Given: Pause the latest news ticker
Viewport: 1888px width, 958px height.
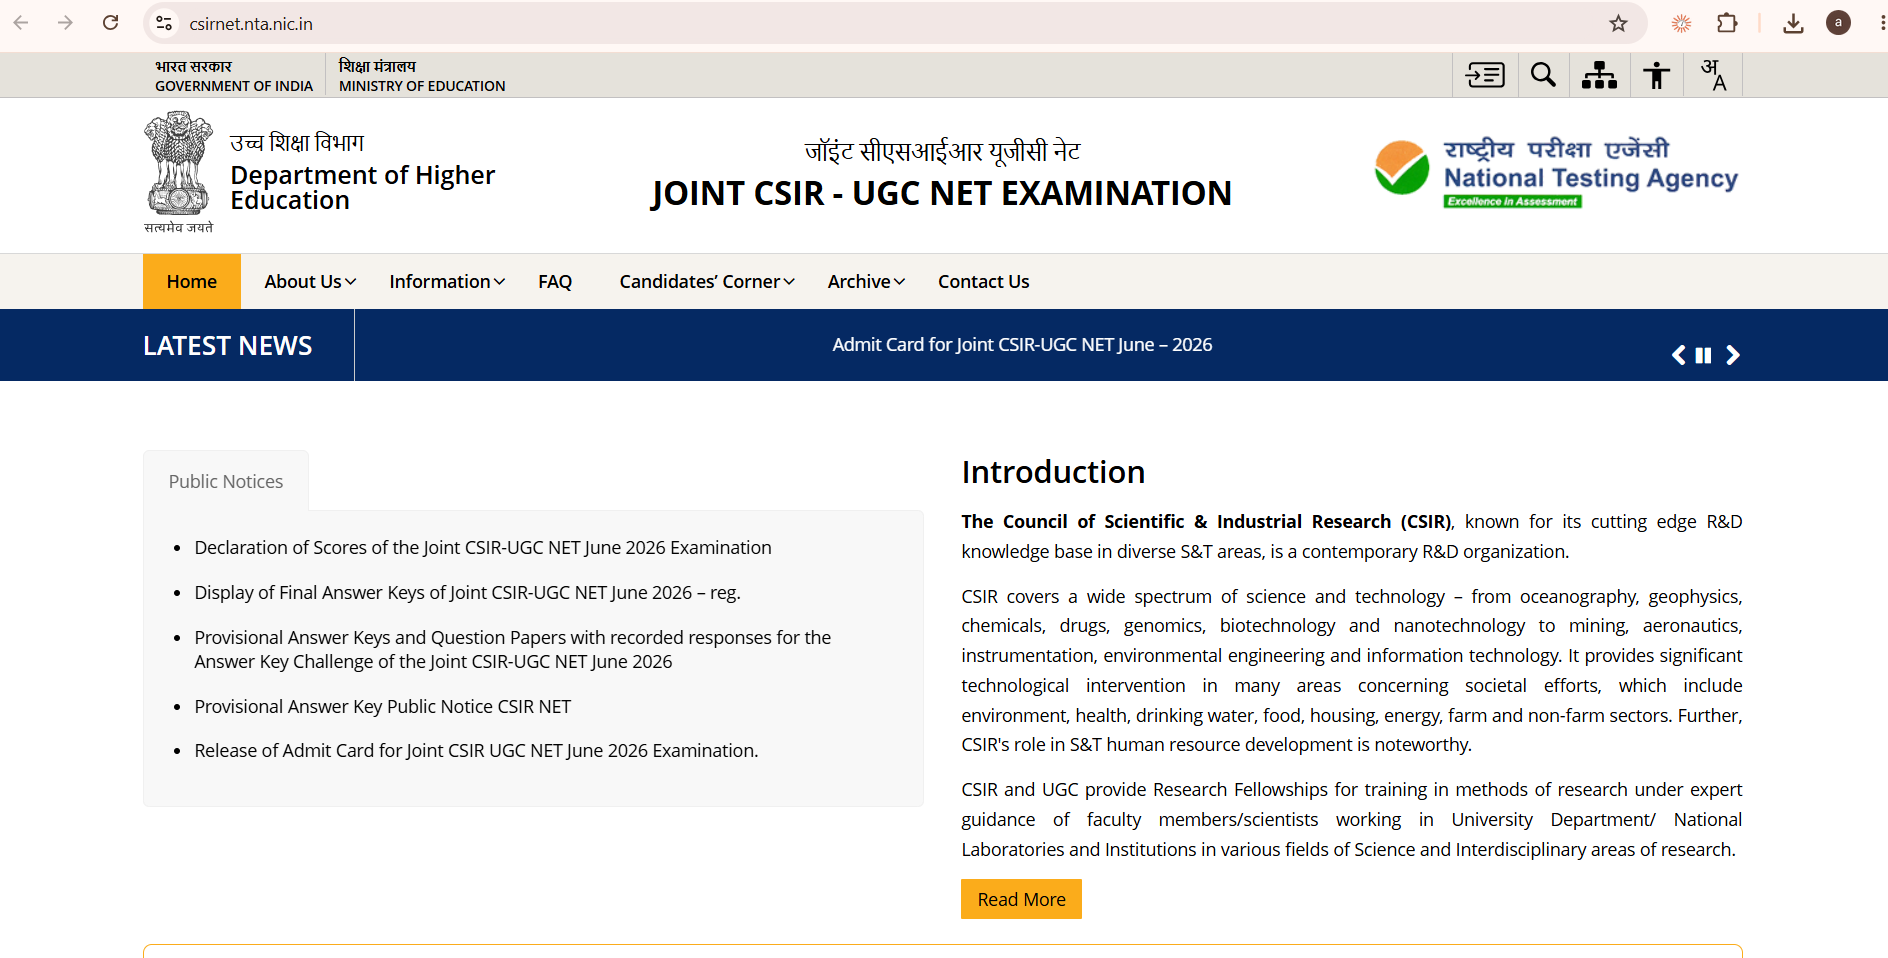Looking at the screenshot, I should (x=1703, y=355).
